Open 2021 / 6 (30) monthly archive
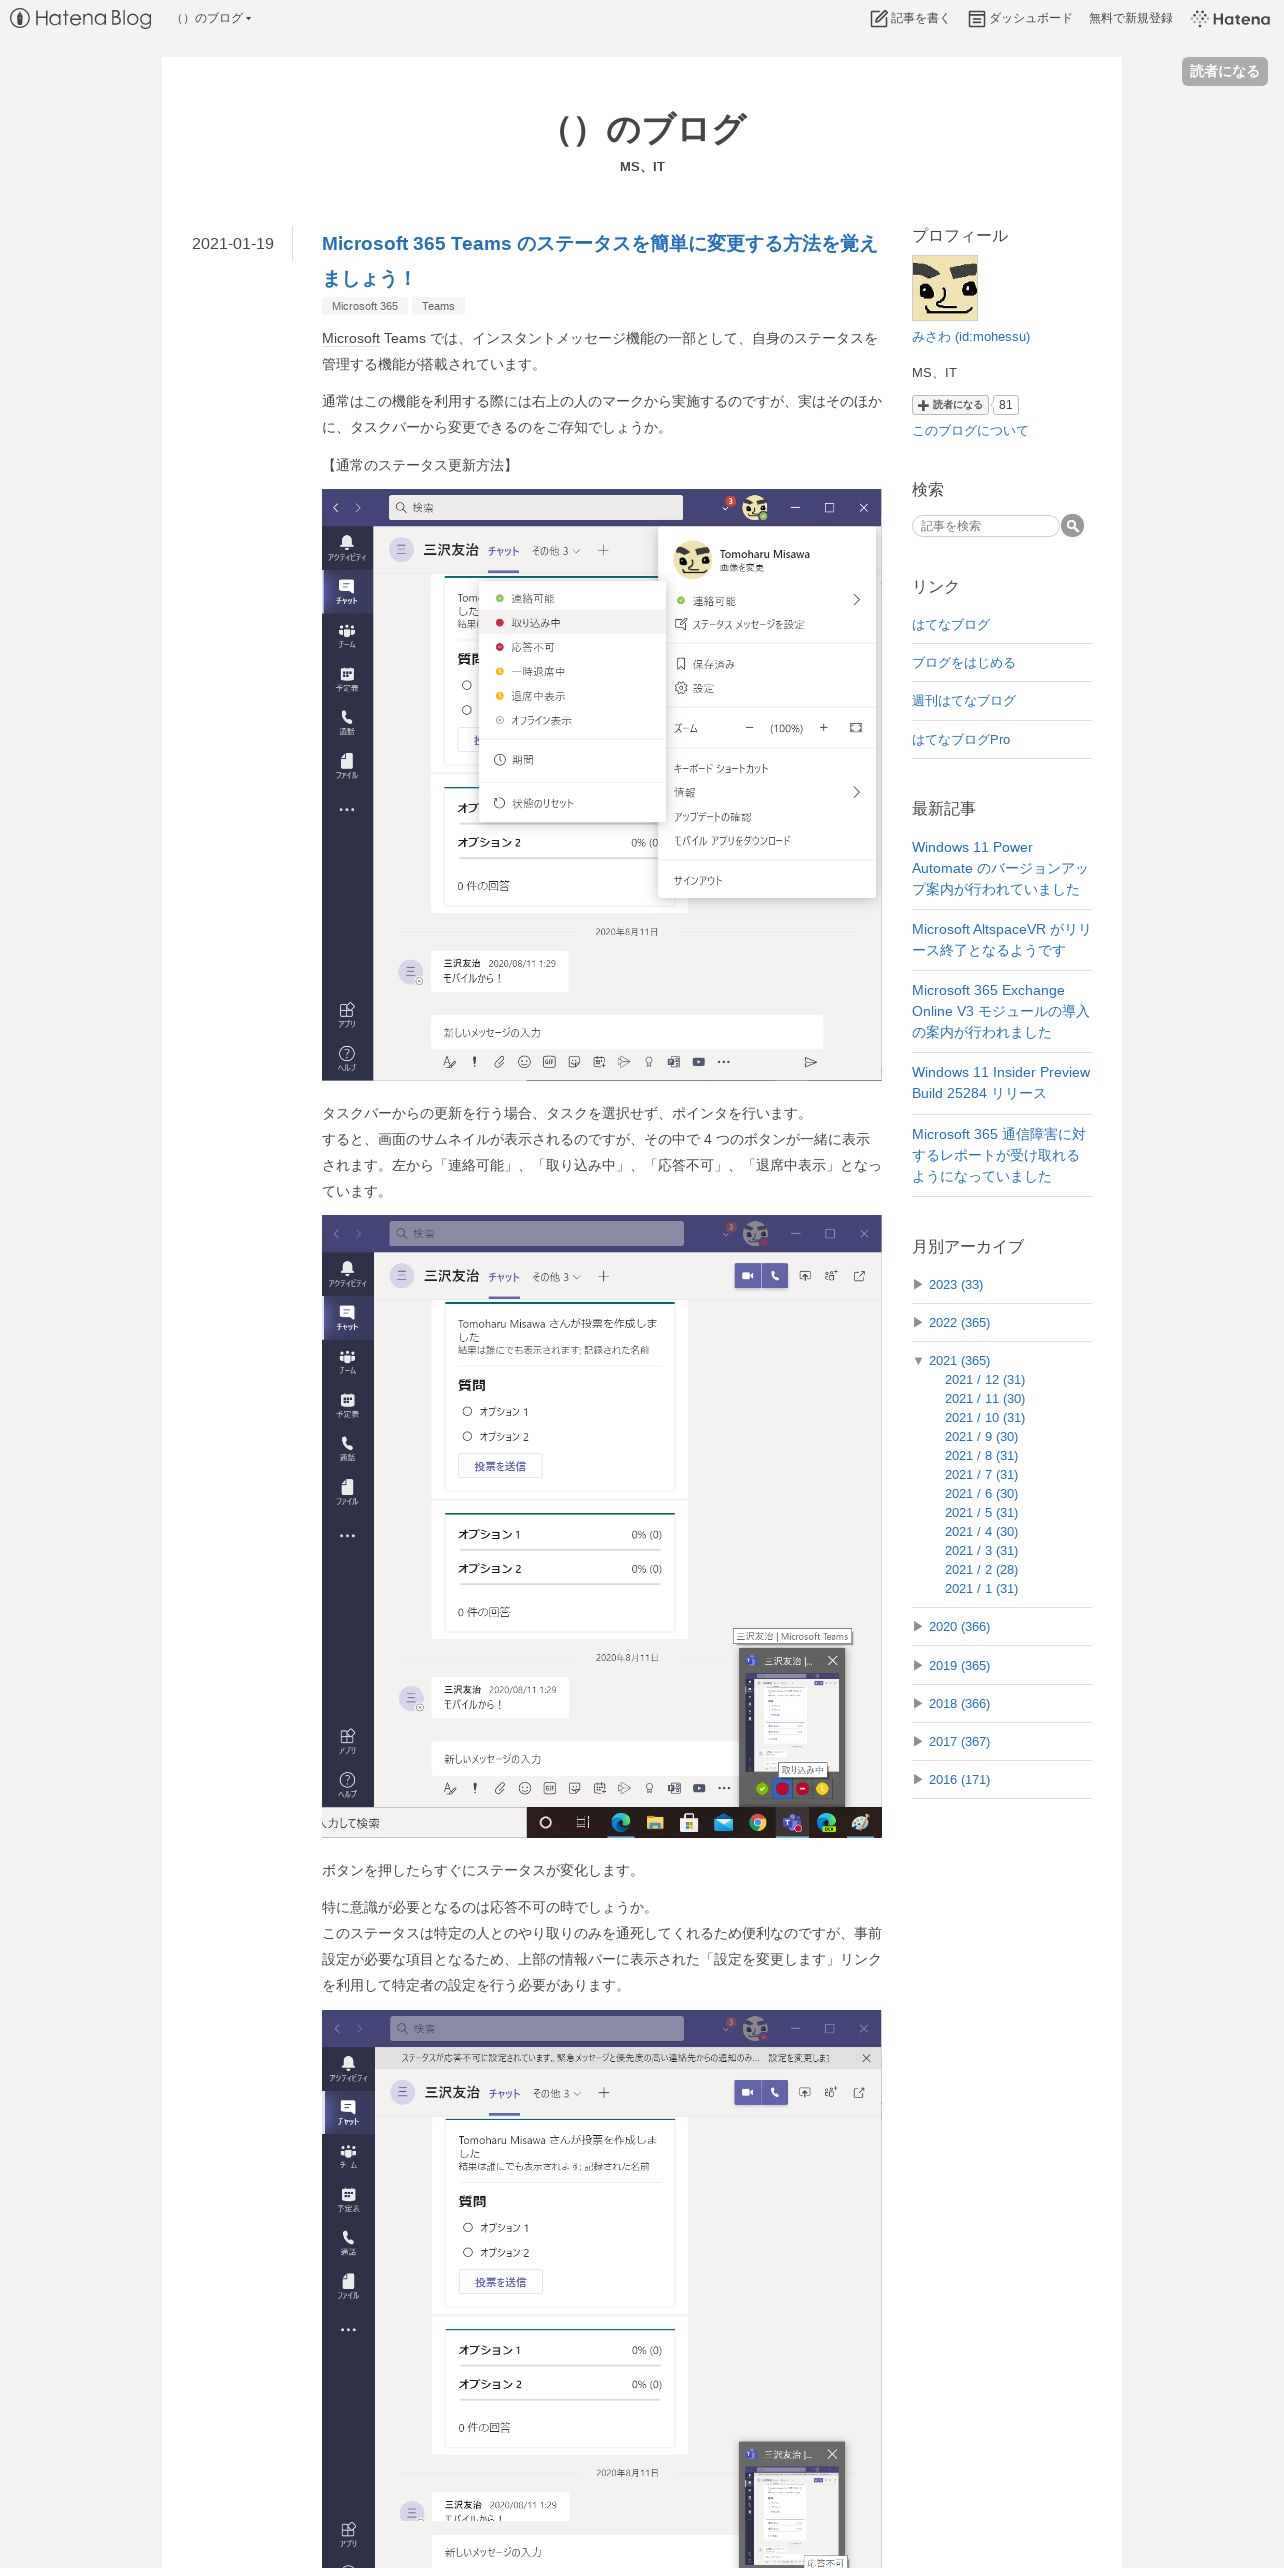The width and height of the screenshot is (1284, 2568). 981,1494
